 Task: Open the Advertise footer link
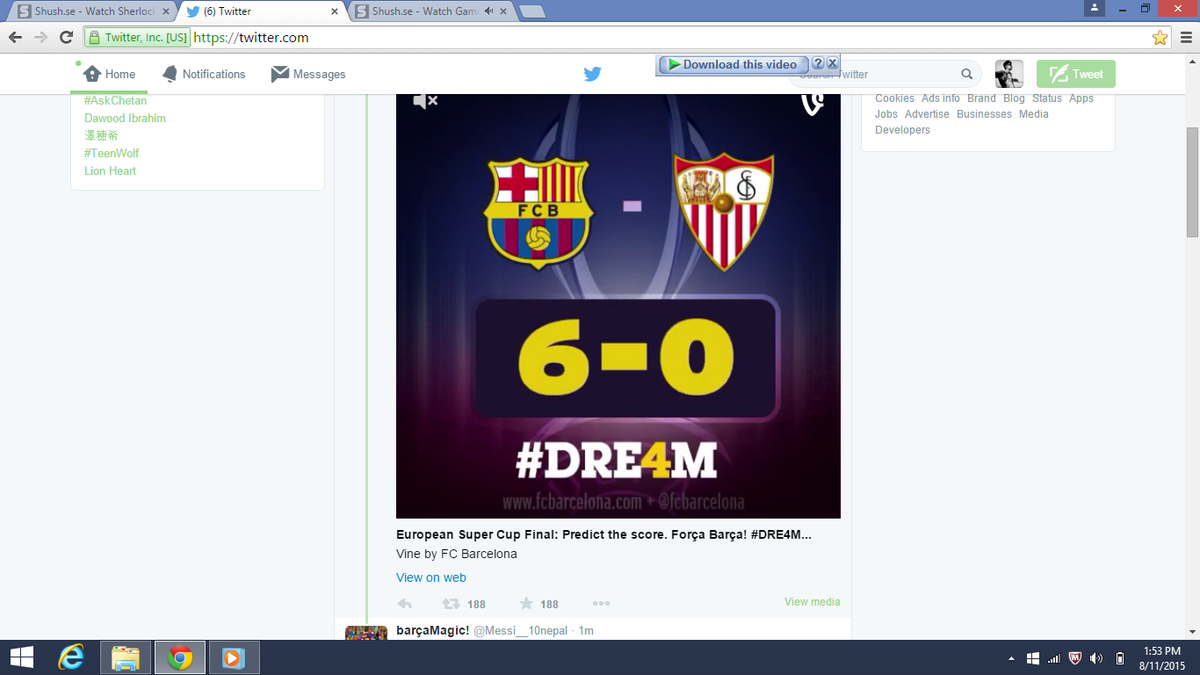coord(927,114)
